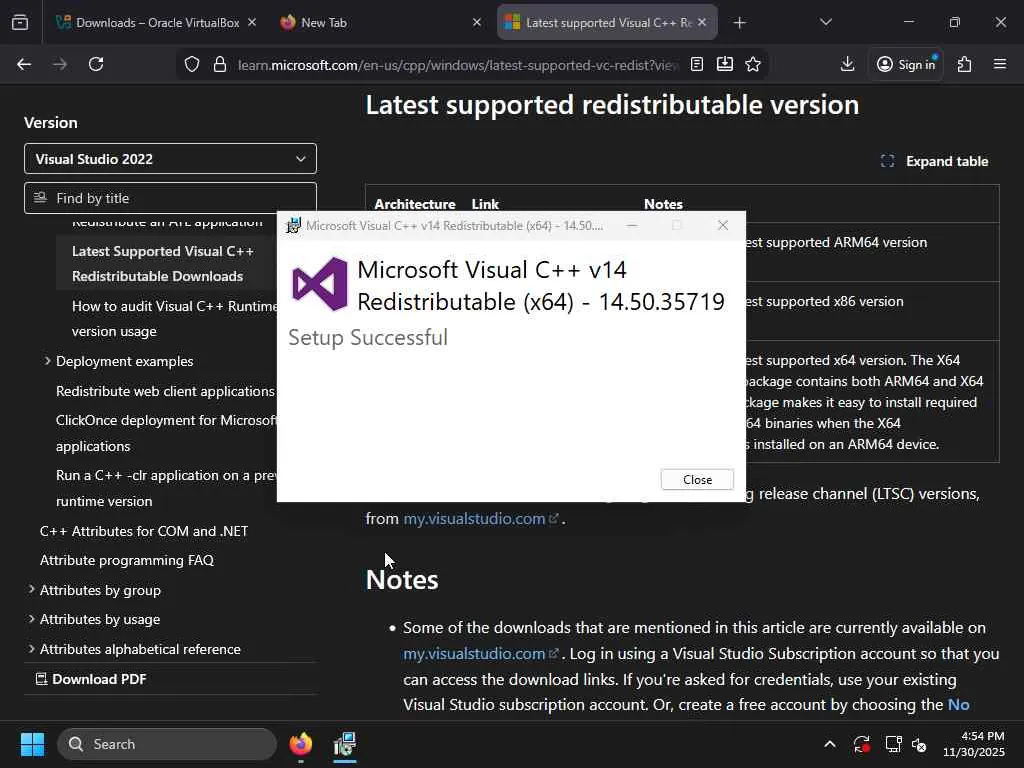1024x768 pixels.
Task: Close the setup dialog with X
Action: tap(722, 225)
